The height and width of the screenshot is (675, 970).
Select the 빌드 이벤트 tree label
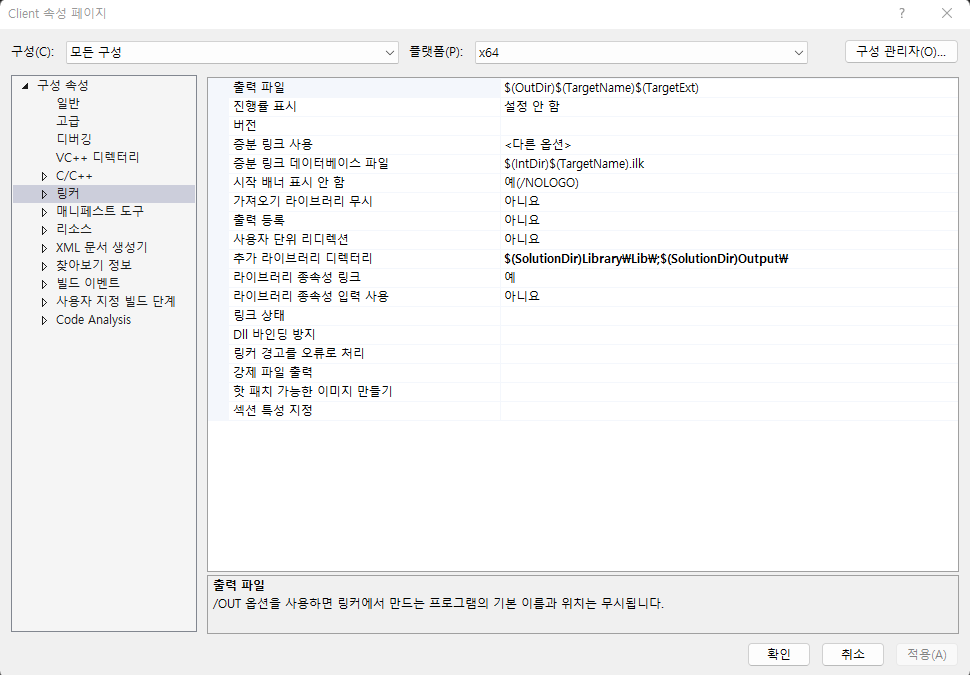[88, 283]
